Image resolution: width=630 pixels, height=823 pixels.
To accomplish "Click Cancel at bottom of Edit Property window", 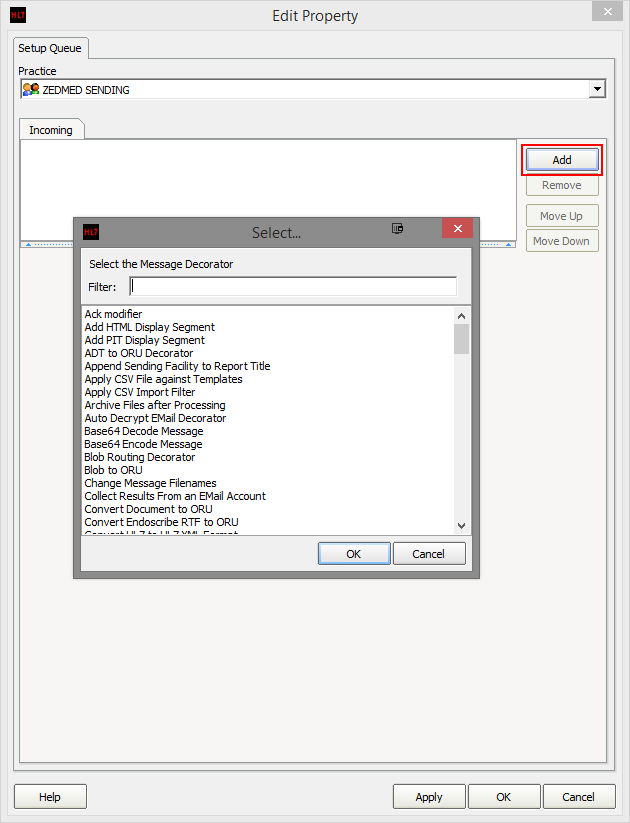I will click(x=579, y=797).
